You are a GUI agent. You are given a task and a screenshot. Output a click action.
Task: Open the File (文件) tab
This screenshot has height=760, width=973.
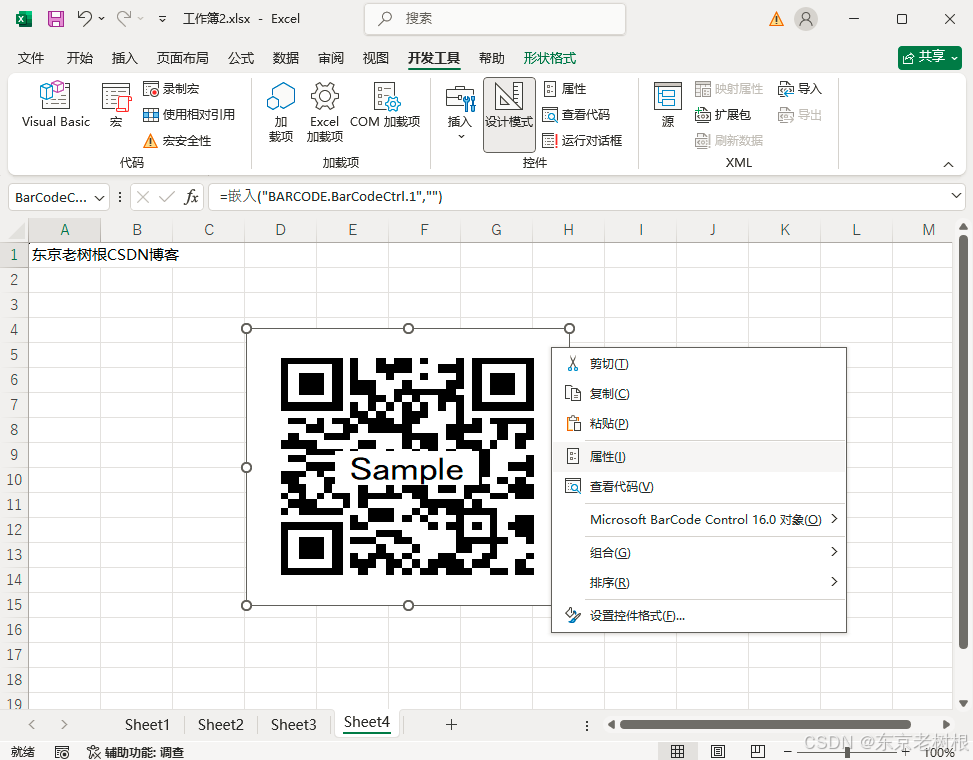31,58
